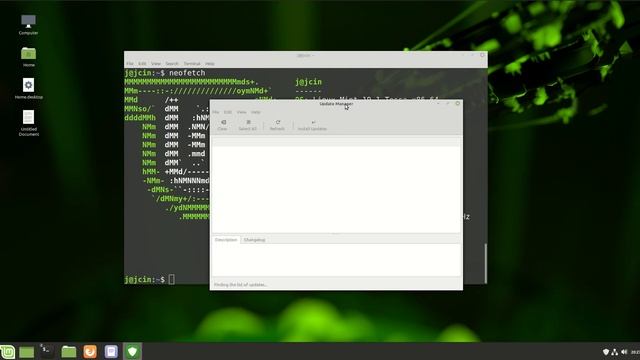
Task: Select Home folder desktop icon
Action: 29,56
